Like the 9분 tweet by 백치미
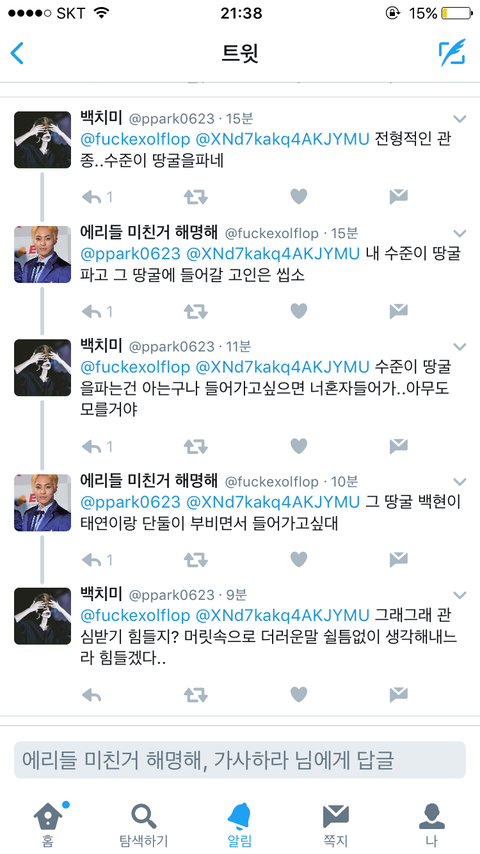The width and height of the screenshot is (480, 854). [299, 694]
